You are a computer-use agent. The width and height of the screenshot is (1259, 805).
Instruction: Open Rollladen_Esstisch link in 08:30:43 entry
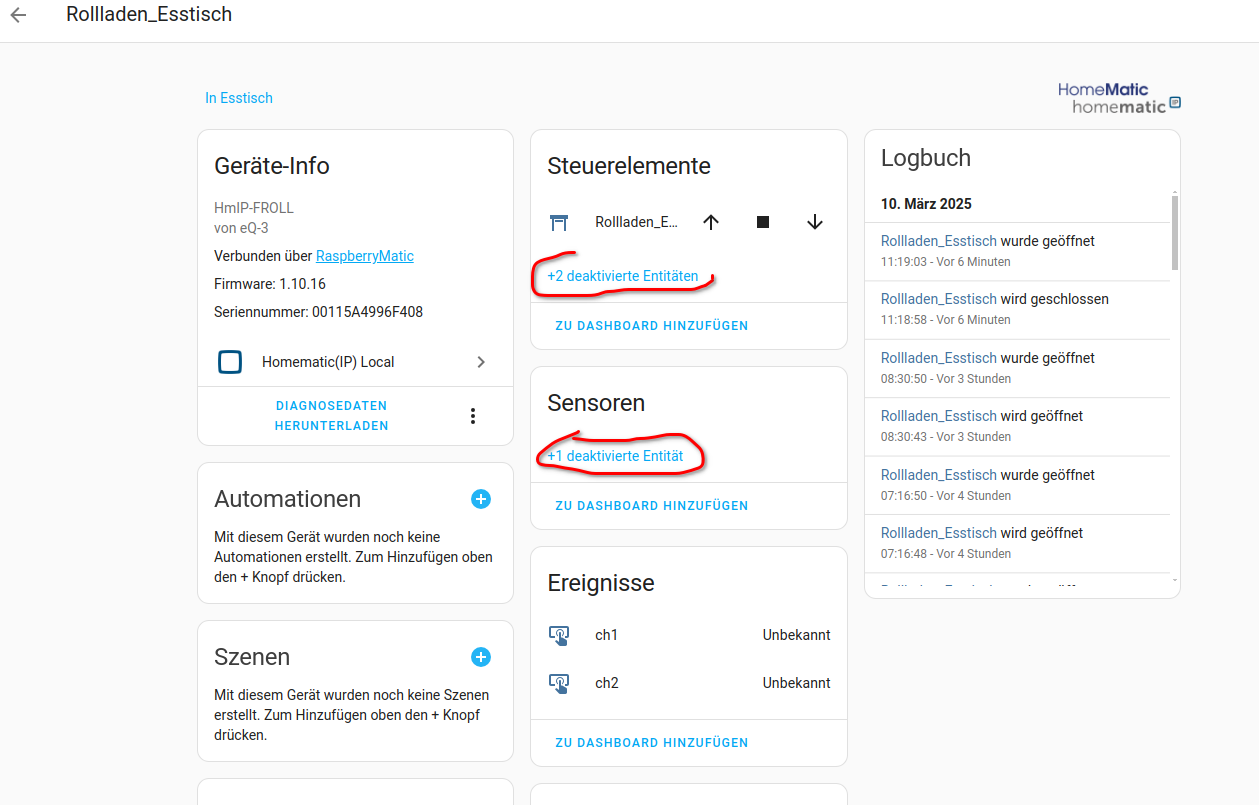click(939, 416)
